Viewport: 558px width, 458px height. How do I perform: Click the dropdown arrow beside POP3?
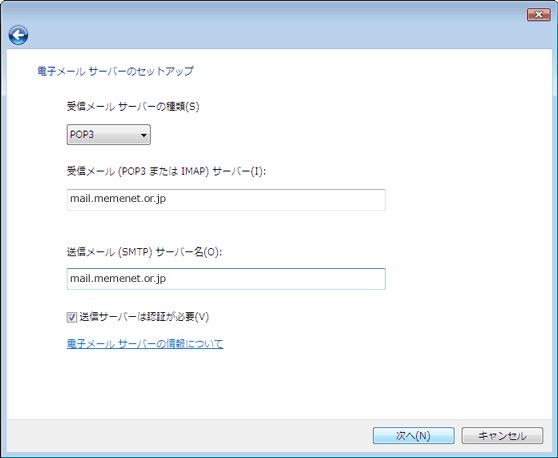[143, 135]
